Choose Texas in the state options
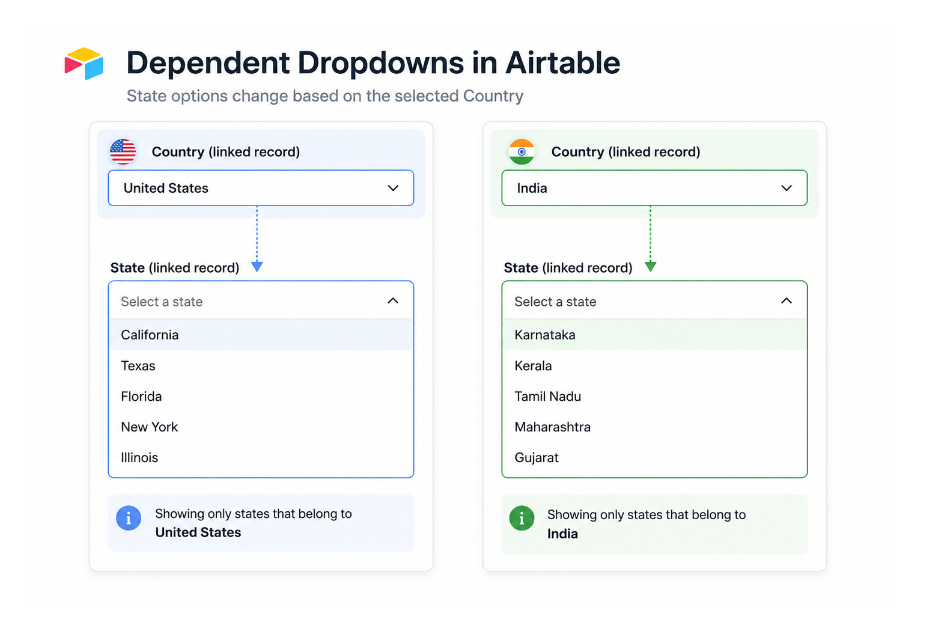925x636 pixels. [x=261, y=365]
